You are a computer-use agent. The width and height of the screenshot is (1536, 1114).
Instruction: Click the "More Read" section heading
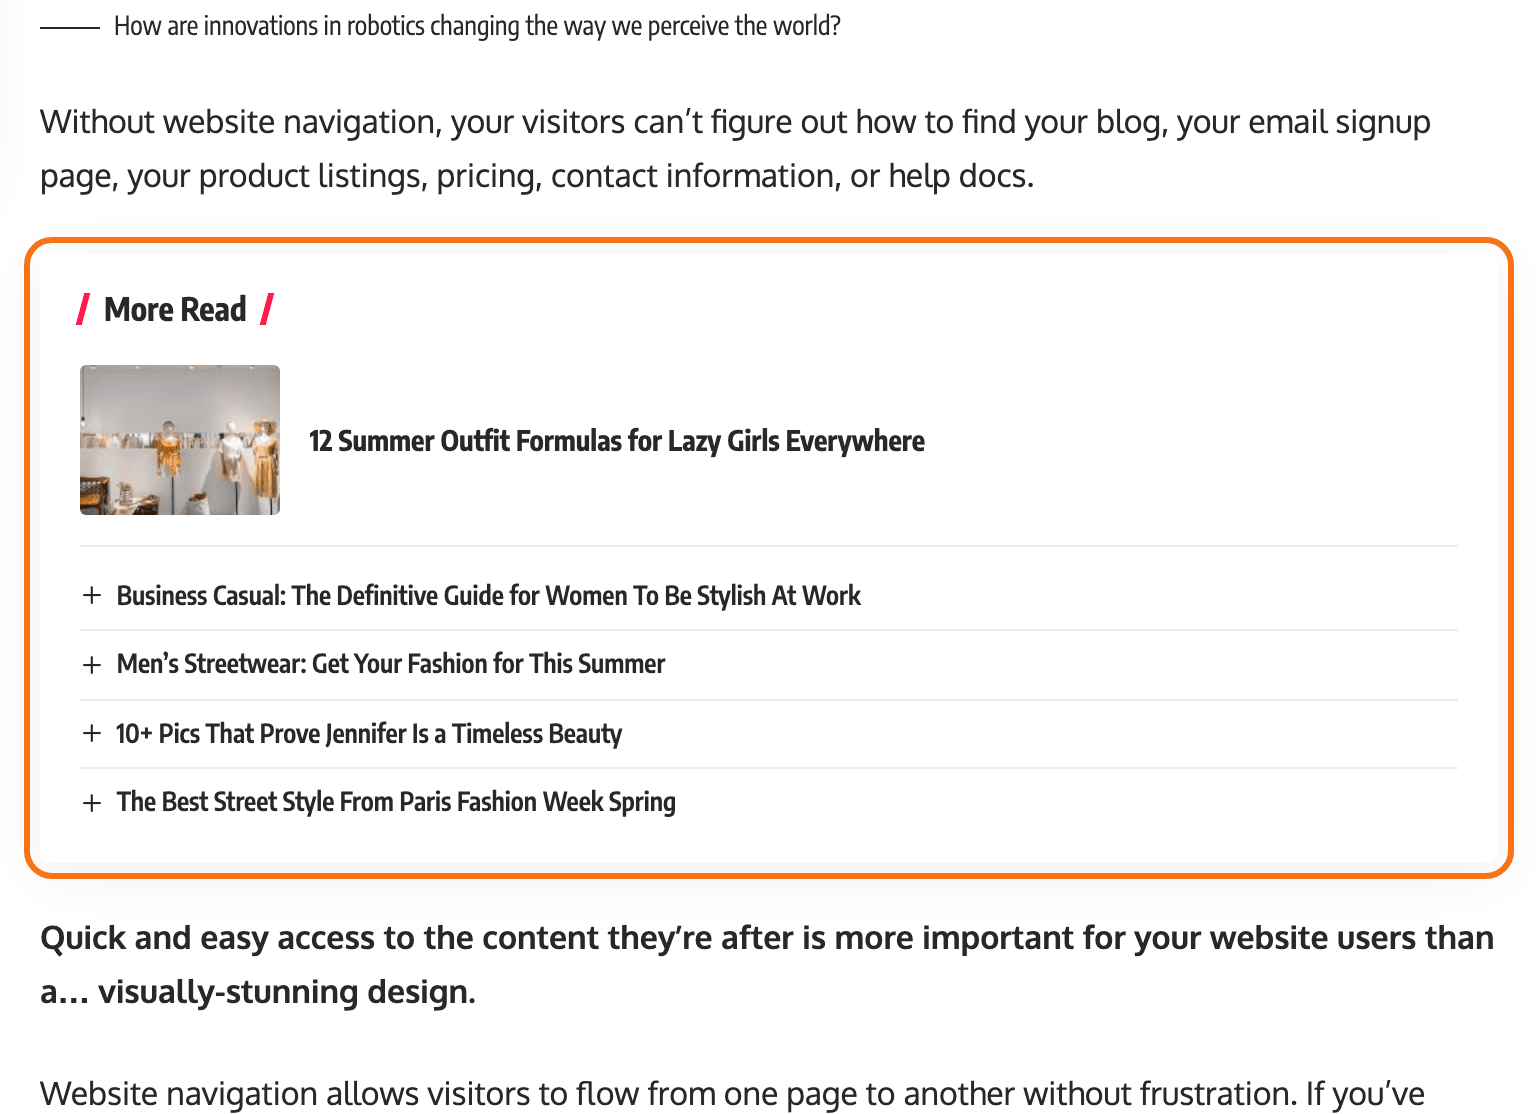coord(175,310)
